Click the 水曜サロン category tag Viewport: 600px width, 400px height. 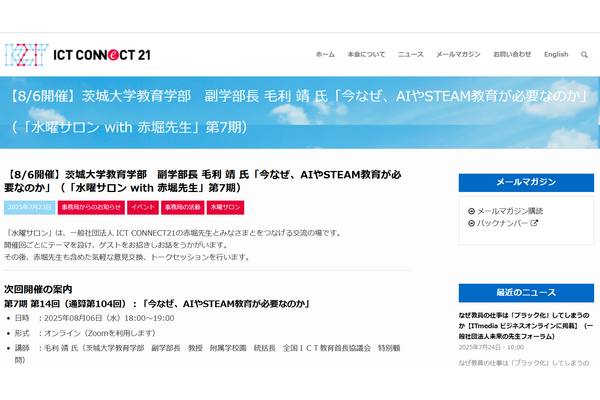pyautogui.click(x=225, y=207)
